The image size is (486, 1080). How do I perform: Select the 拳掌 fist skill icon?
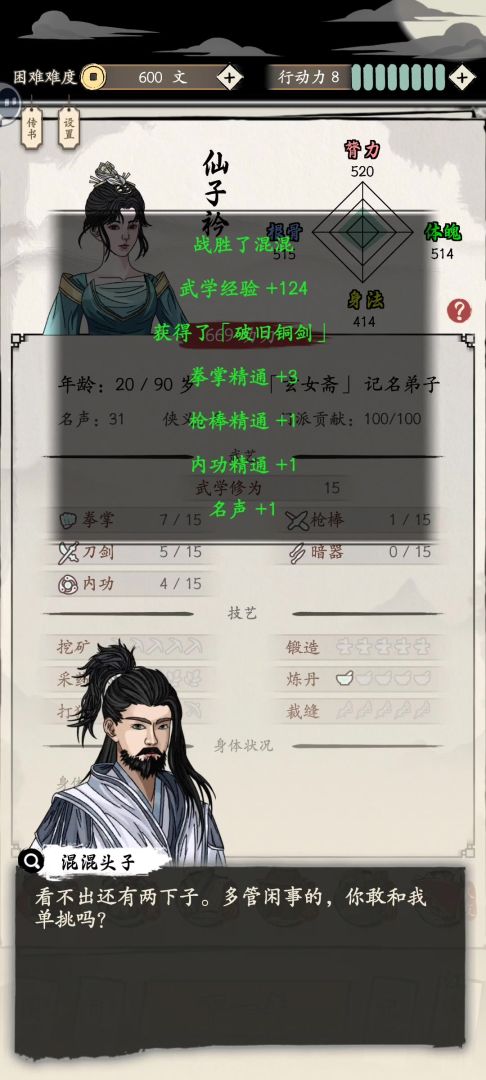click(x=68, y=520)
